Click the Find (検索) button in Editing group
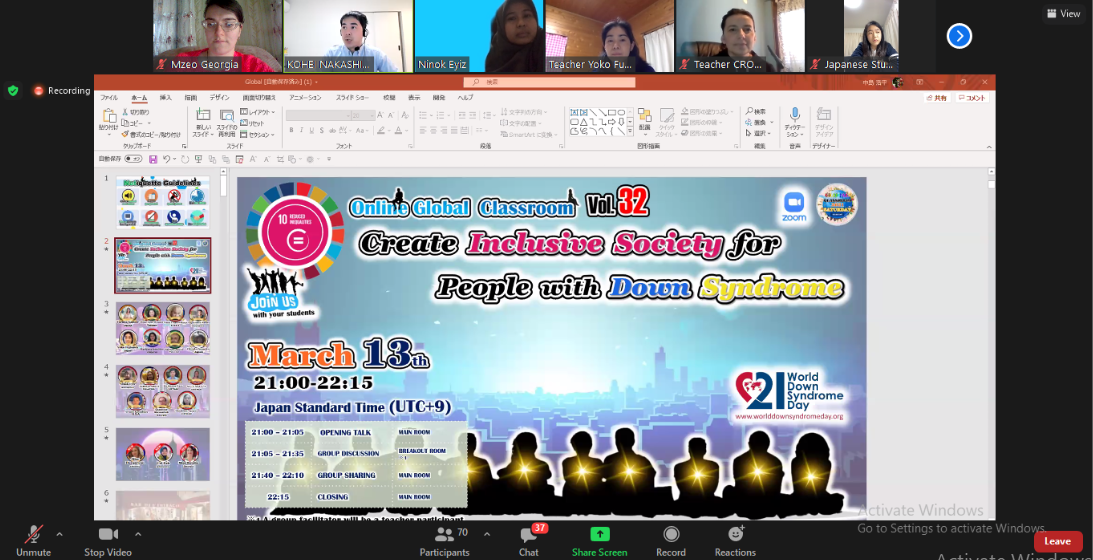Image resolution: width=1093 pixels, height=560 pixels. tap(756, 112)
